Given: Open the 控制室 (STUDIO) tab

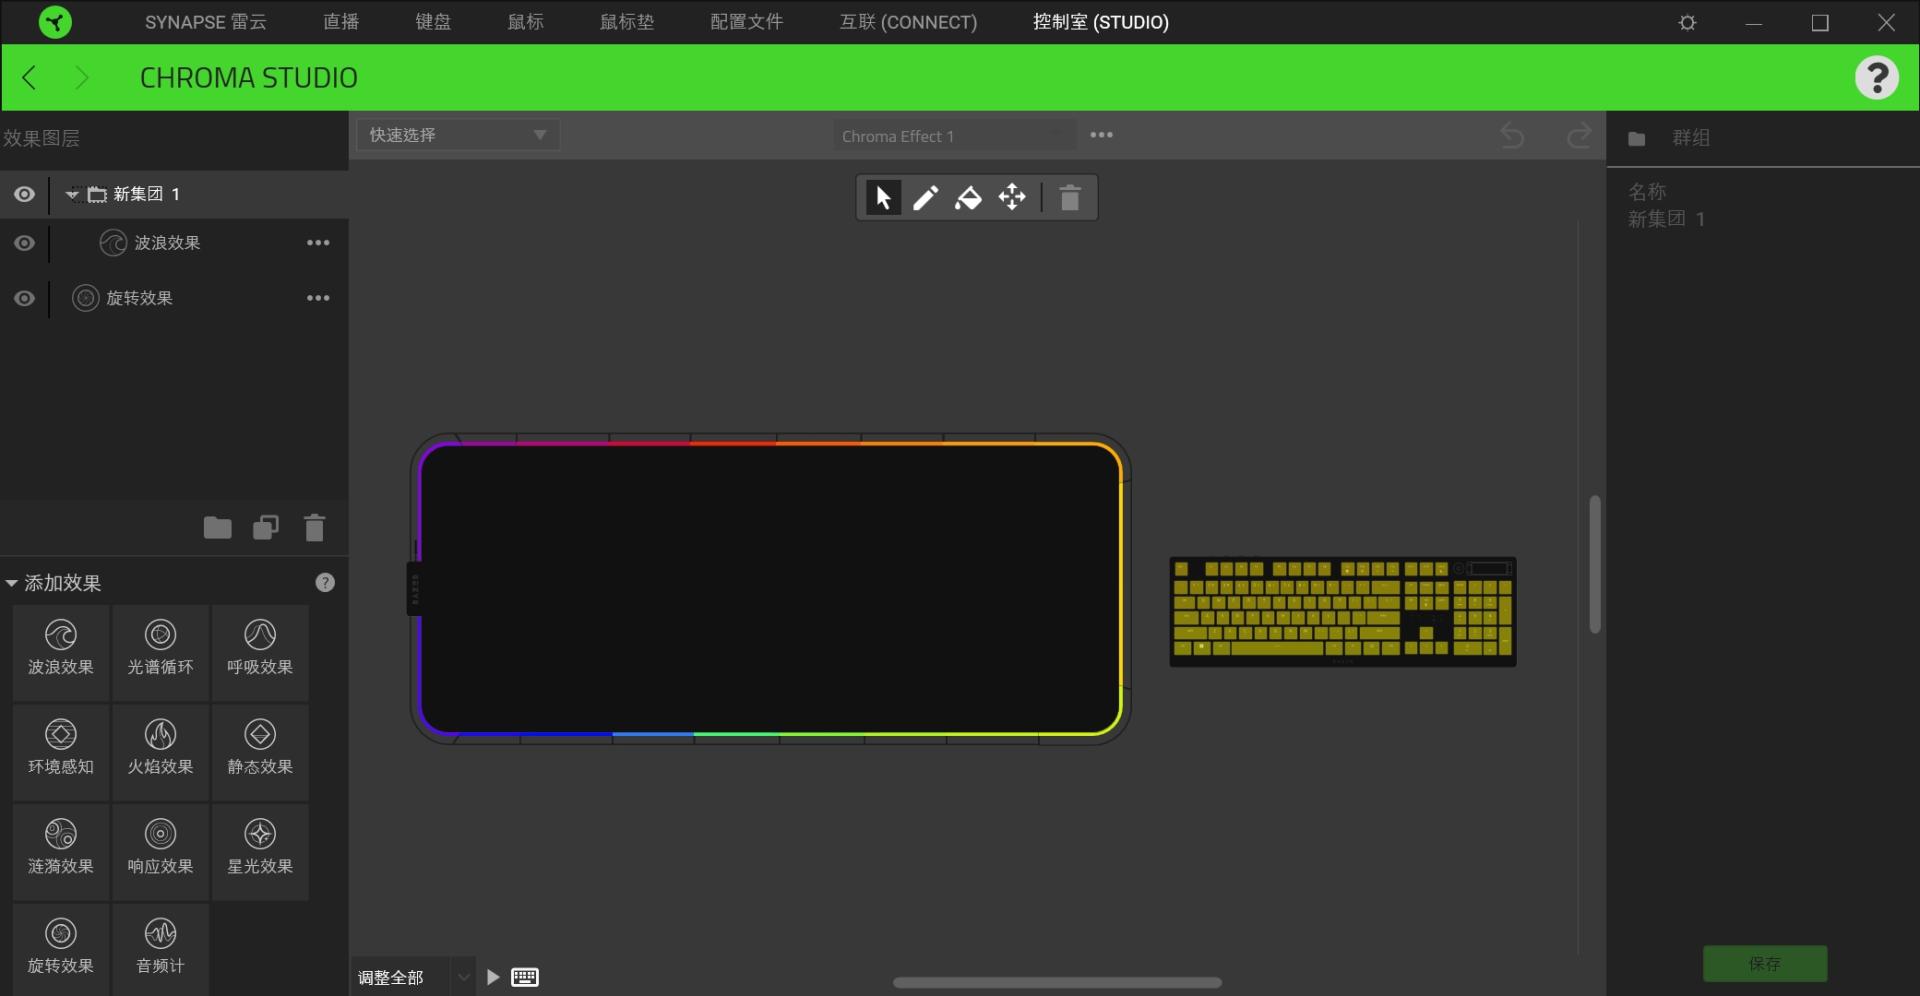Looking at the screenshot, I should pos(1100,22).
